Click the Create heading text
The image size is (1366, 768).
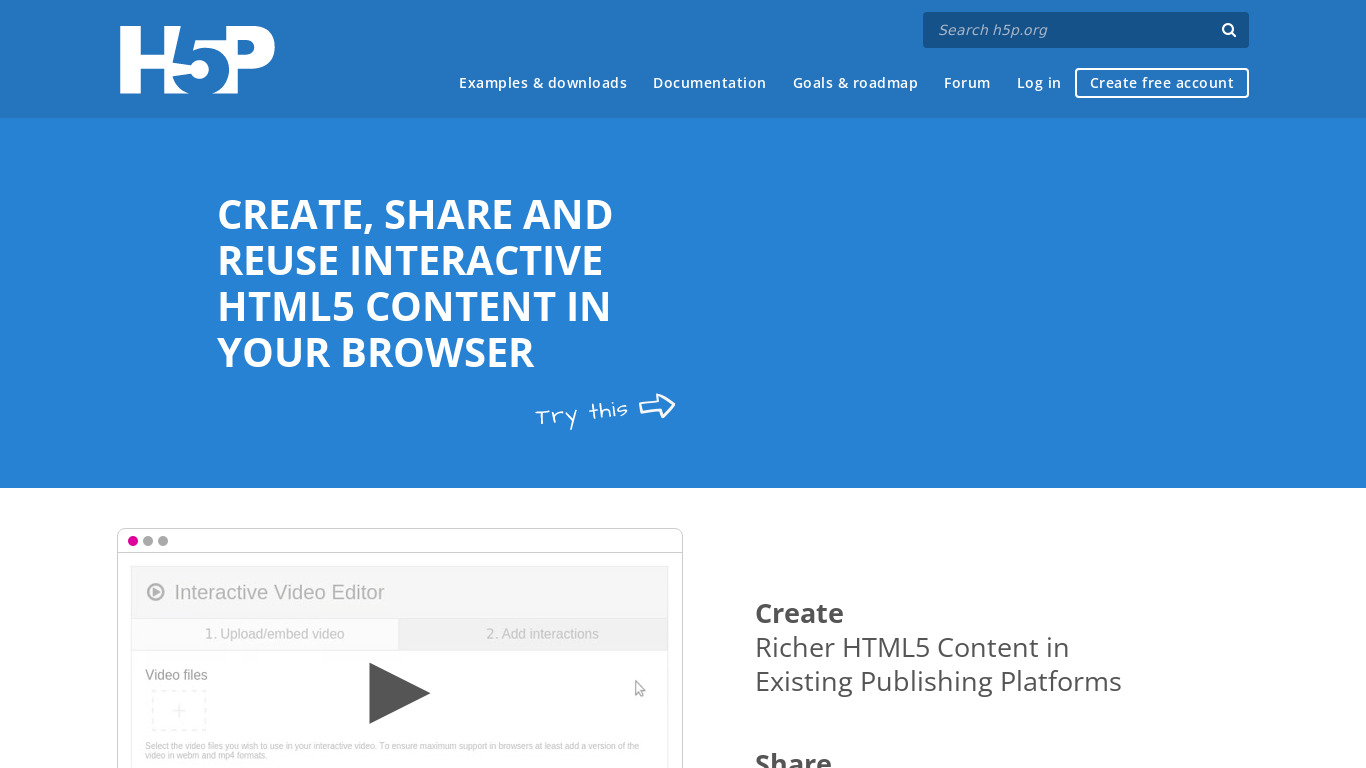coord(799,613)
